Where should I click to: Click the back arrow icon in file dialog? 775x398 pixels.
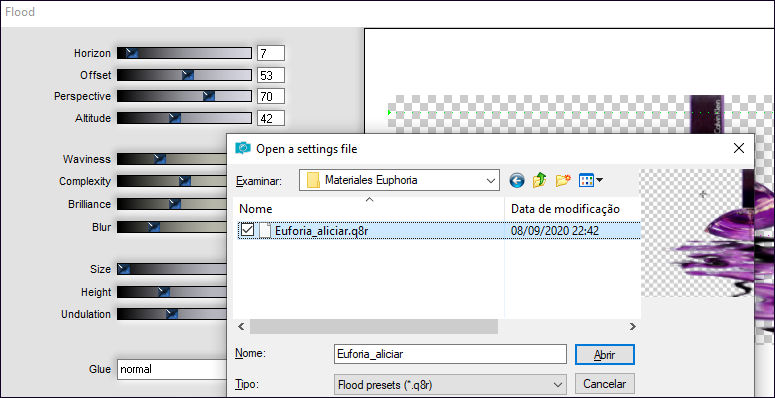pos(517,180)
